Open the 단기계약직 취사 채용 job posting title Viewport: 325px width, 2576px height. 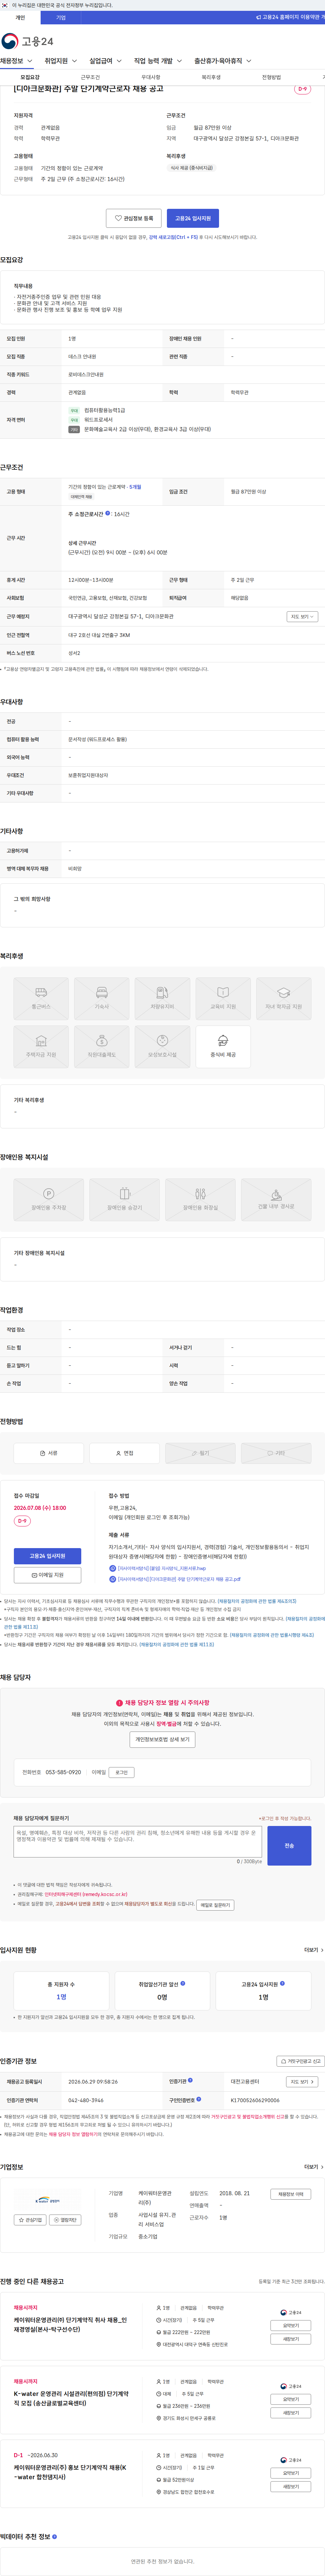point(70,2325)
